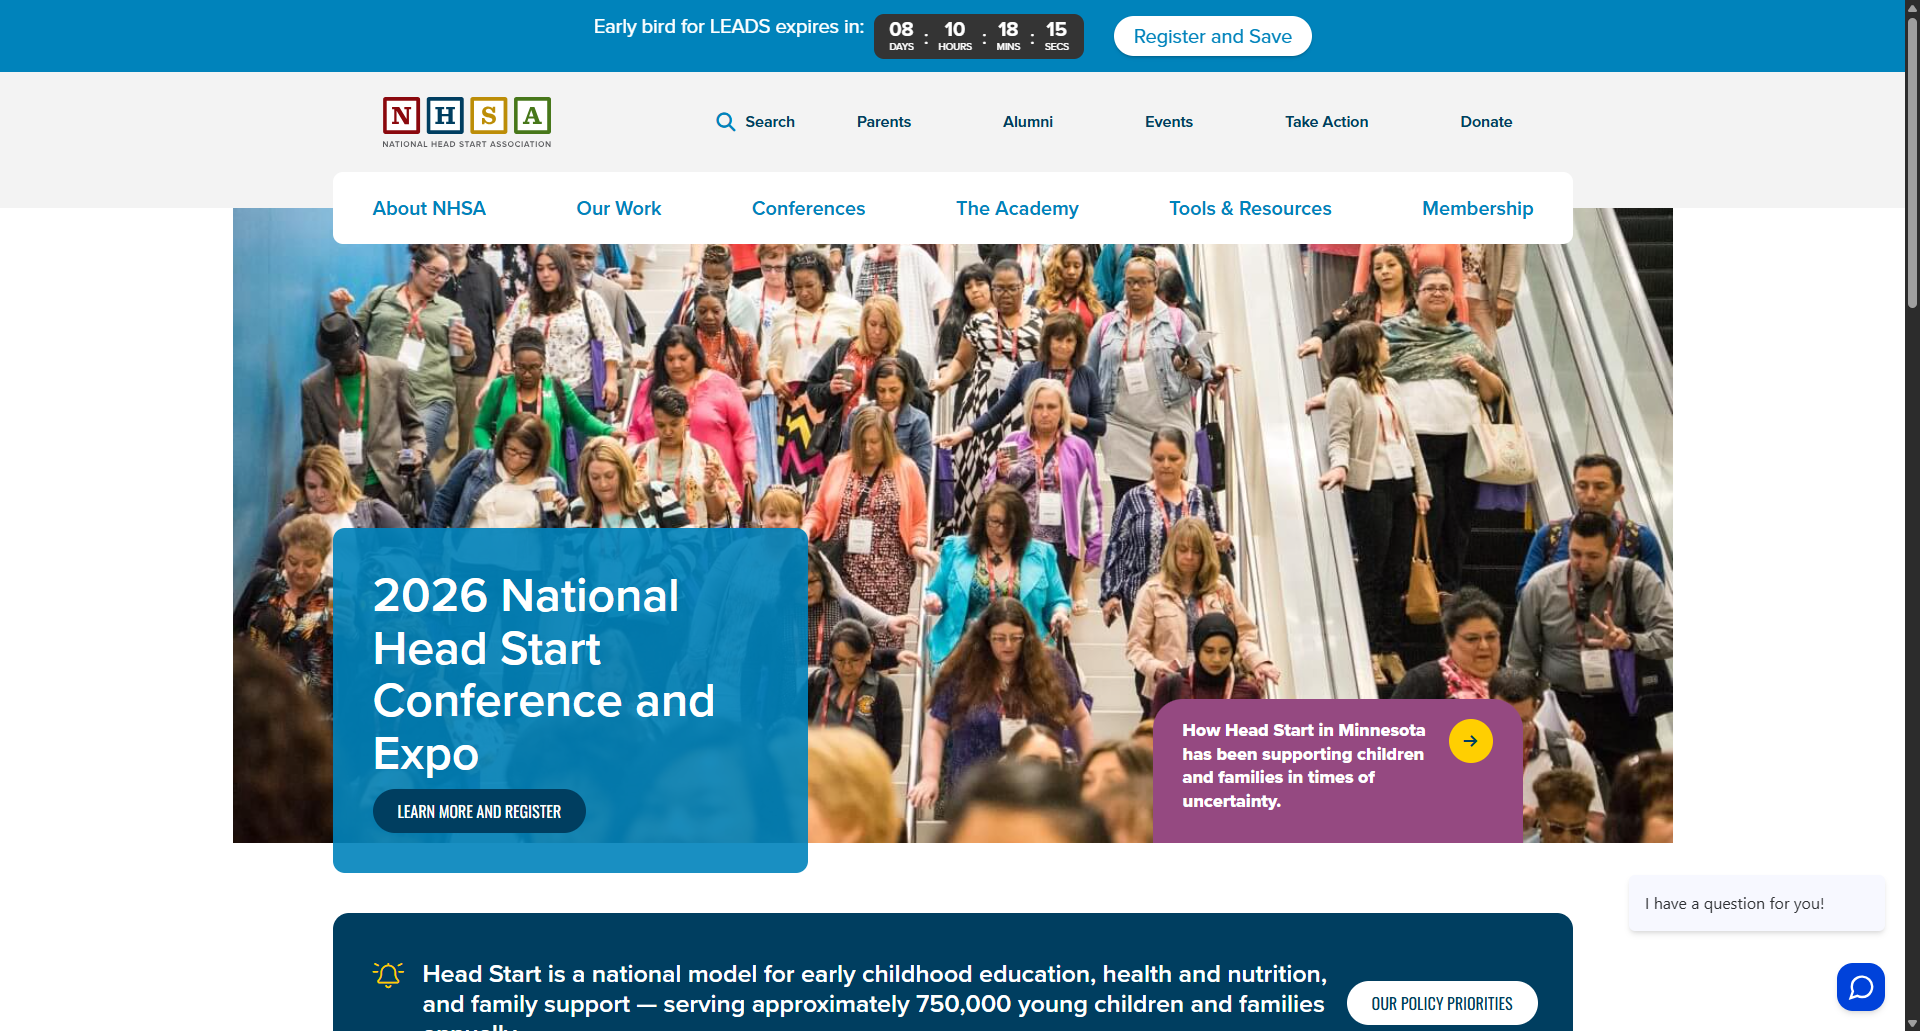1920x1031 pixels.
Task: Click the yellow bell alert icon
Action: (x=388, y=974)
